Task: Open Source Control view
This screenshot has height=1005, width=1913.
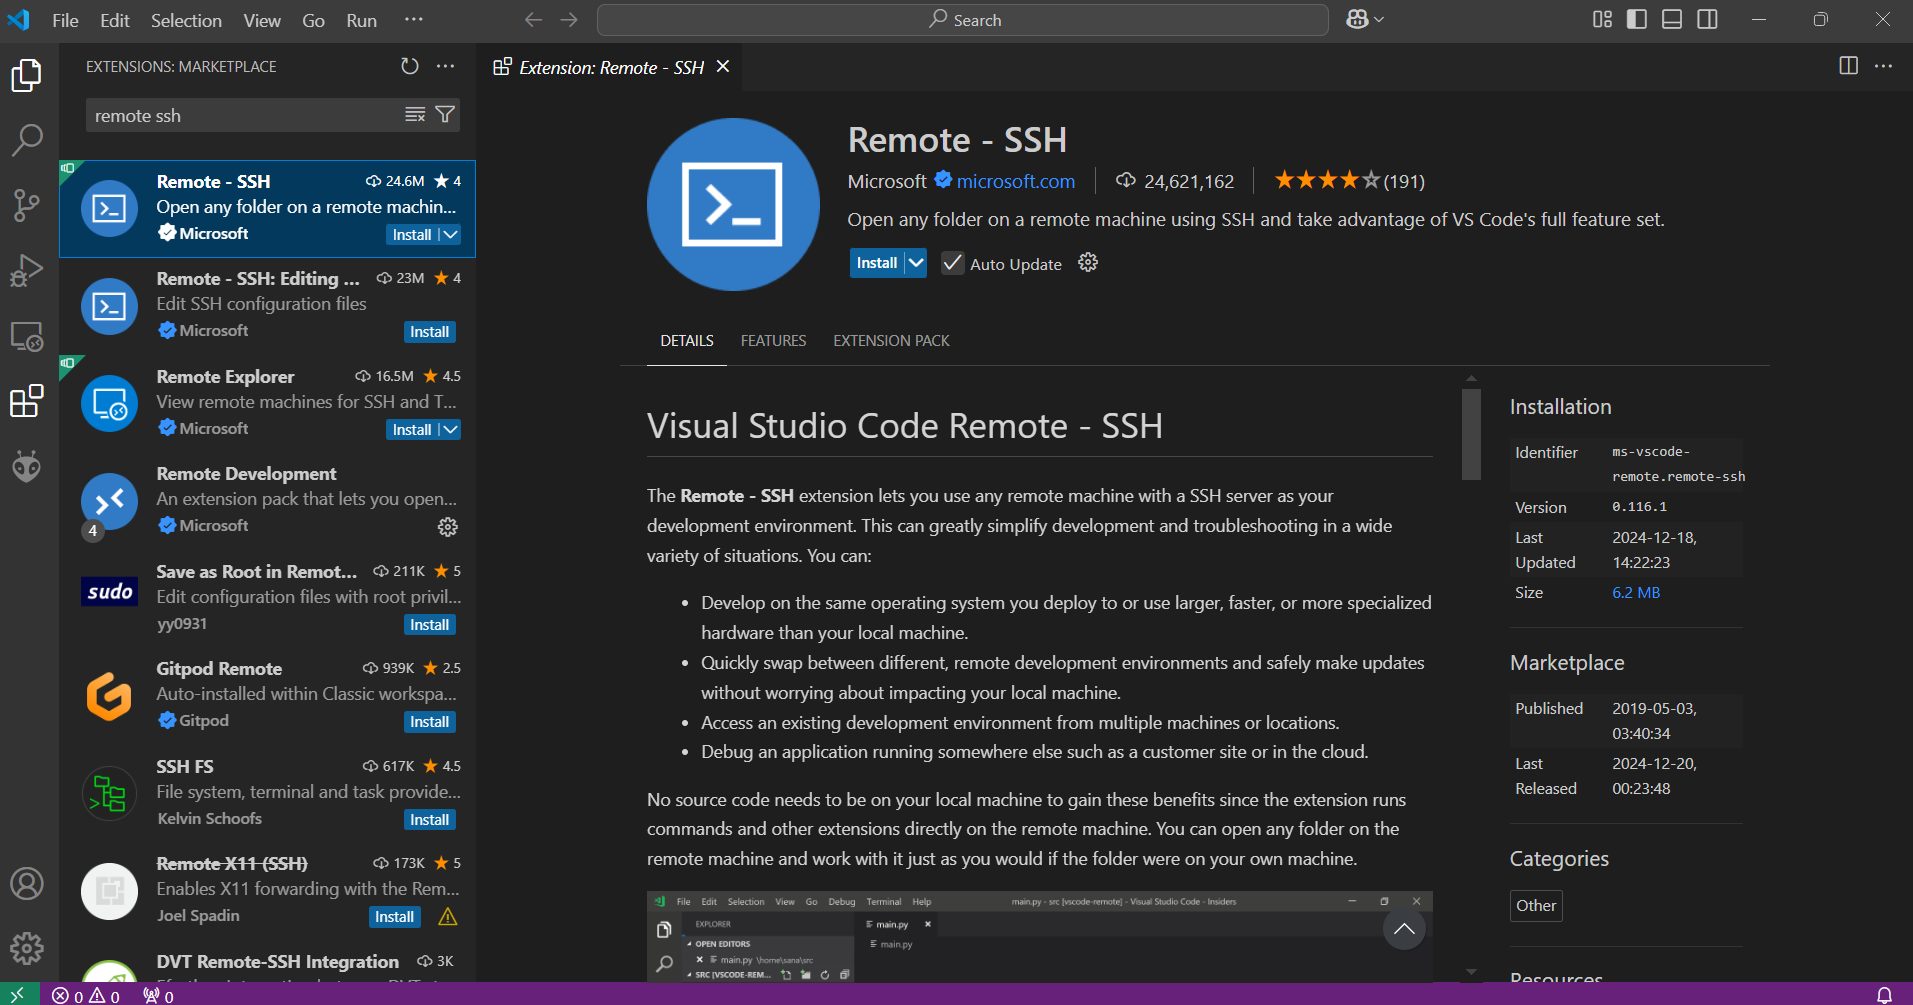Action: click(x=27, y=205)
